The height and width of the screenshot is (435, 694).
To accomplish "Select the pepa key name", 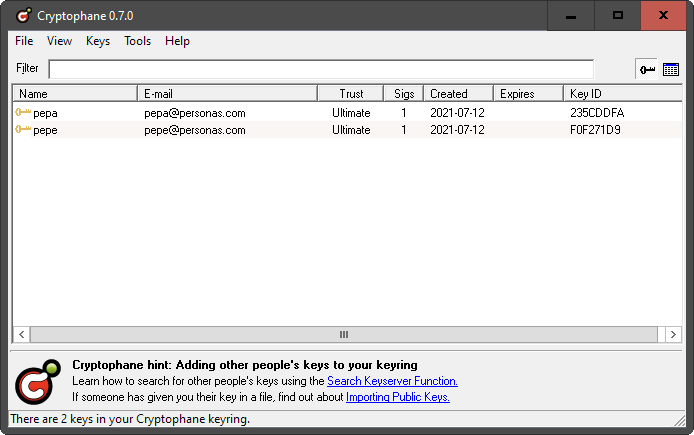I will tap(45, 113).
